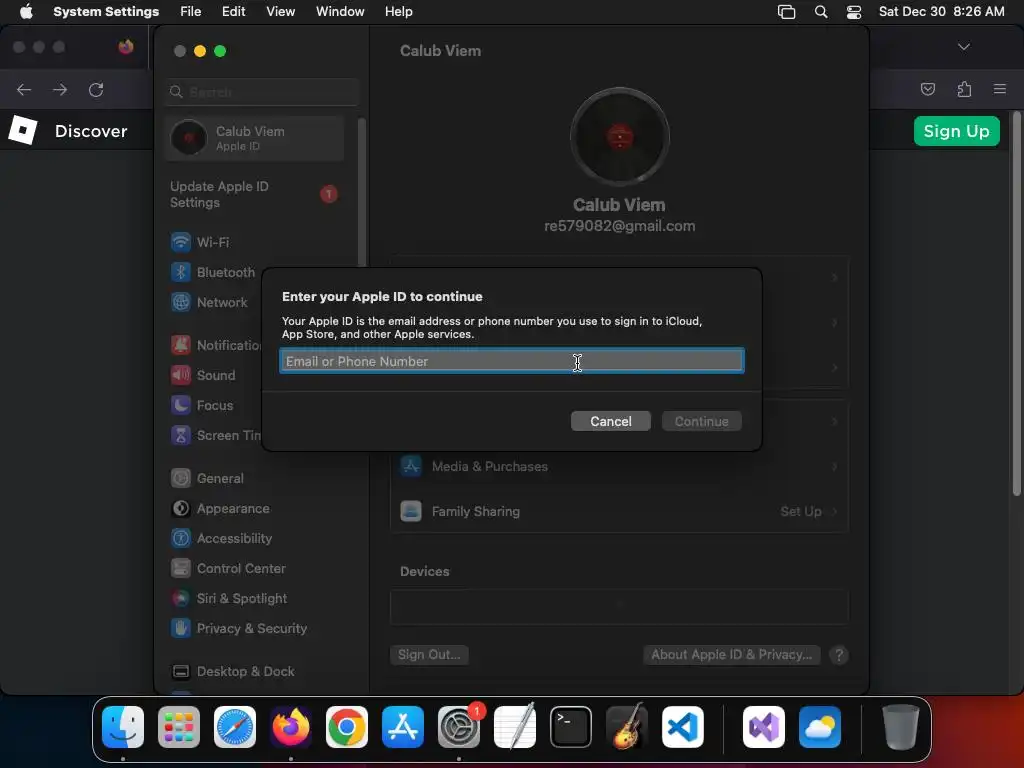Click the System Settings search field

[262, 92]
